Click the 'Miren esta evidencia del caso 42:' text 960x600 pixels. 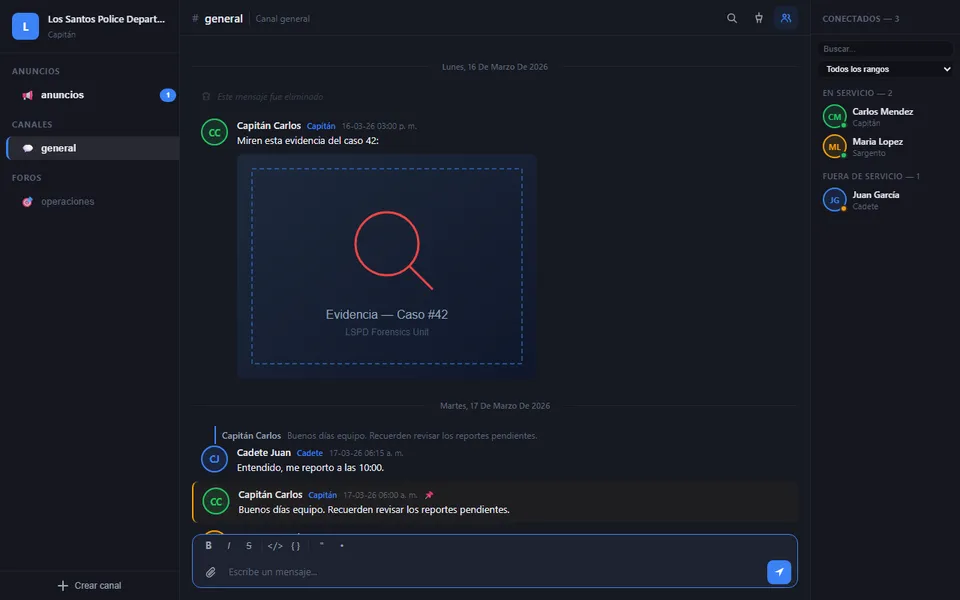coord(307,141)
